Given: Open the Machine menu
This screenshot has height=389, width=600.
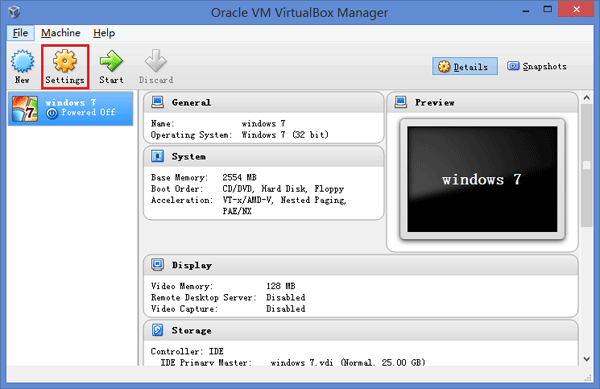Looking at the screenshot, I should click(60, 33).
